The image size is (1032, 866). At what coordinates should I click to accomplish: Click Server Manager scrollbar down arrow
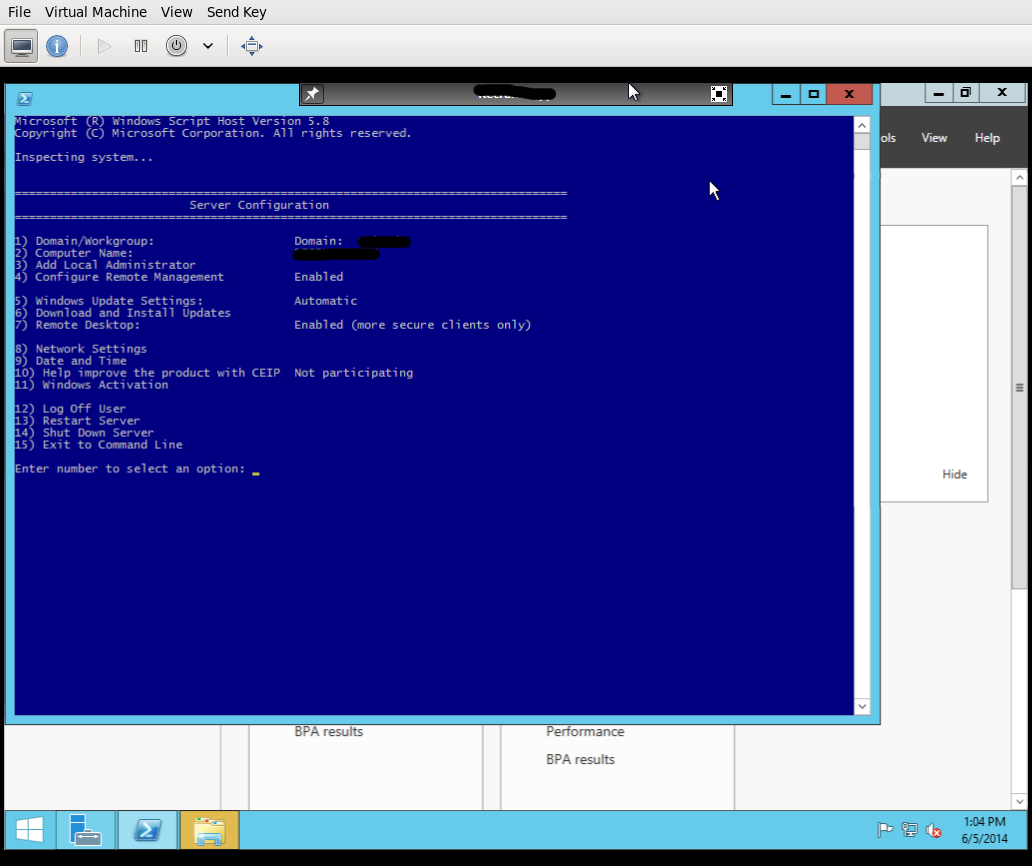coord(1019,802)
